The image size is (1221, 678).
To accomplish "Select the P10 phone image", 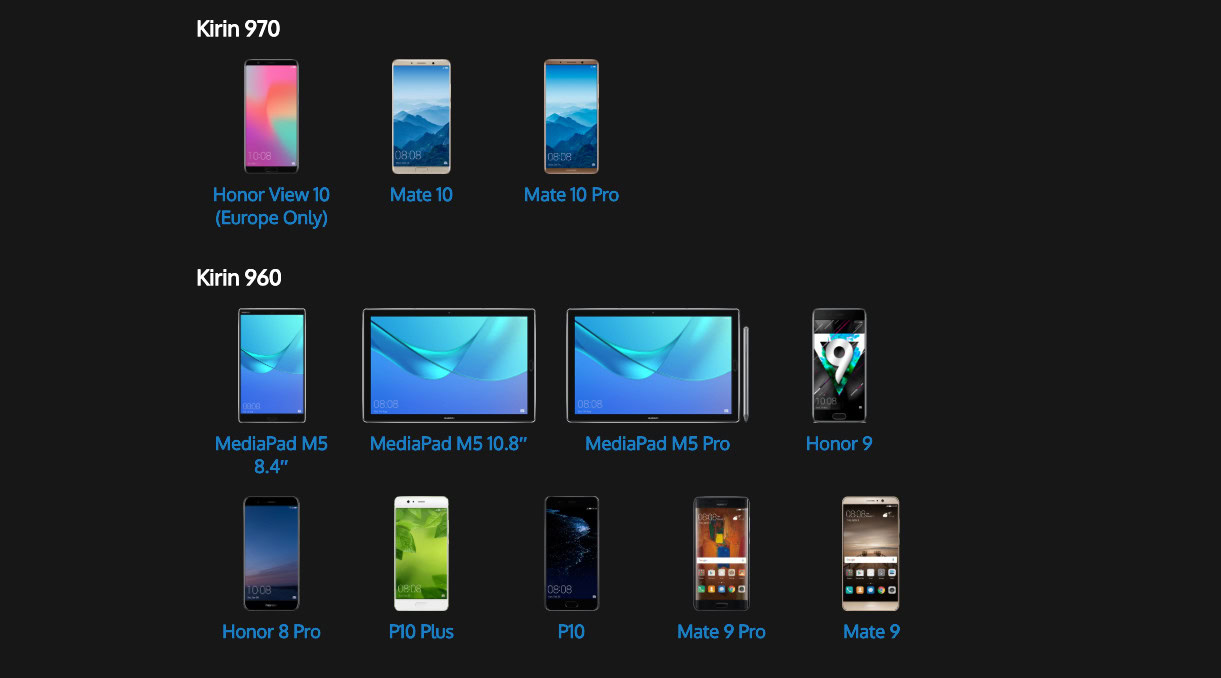I will pos(571,553).
